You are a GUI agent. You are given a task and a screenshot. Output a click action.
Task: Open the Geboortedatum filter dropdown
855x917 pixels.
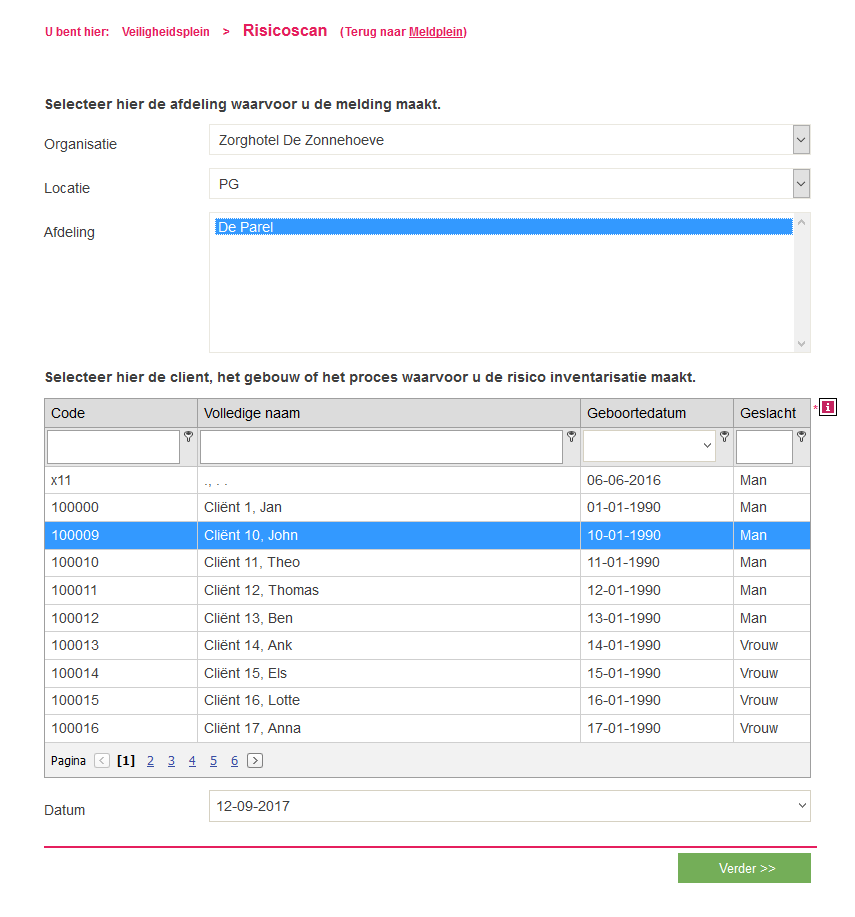pos(649,447)
